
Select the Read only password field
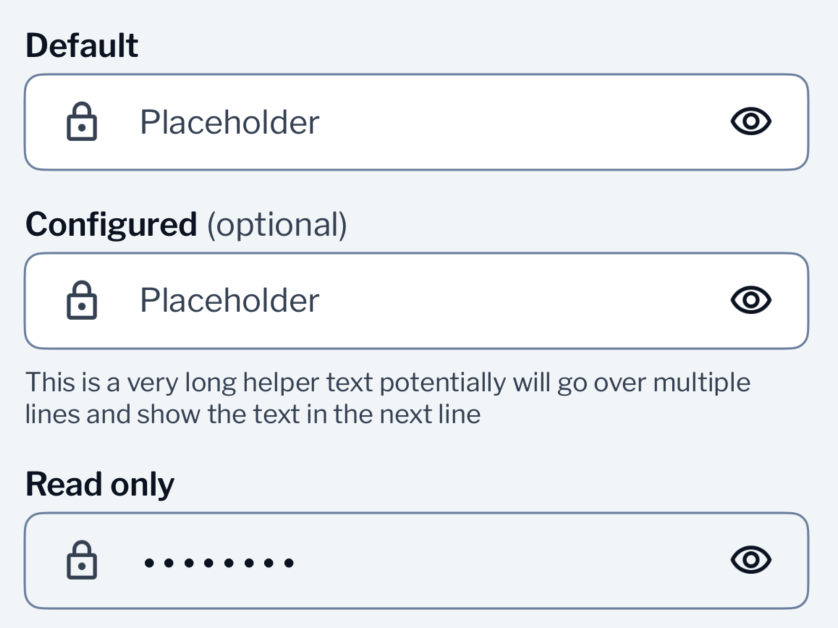416,561
